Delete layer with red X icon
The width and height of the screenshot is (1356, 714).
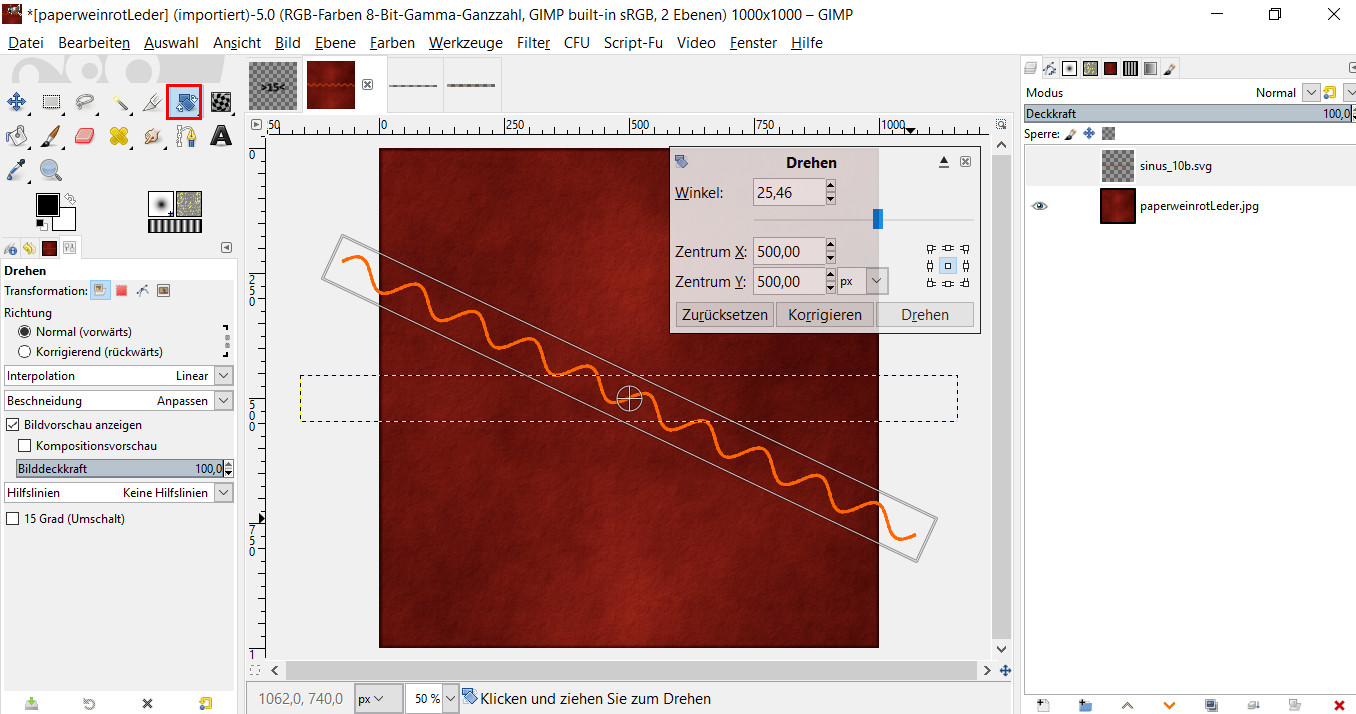[1339, 704]
